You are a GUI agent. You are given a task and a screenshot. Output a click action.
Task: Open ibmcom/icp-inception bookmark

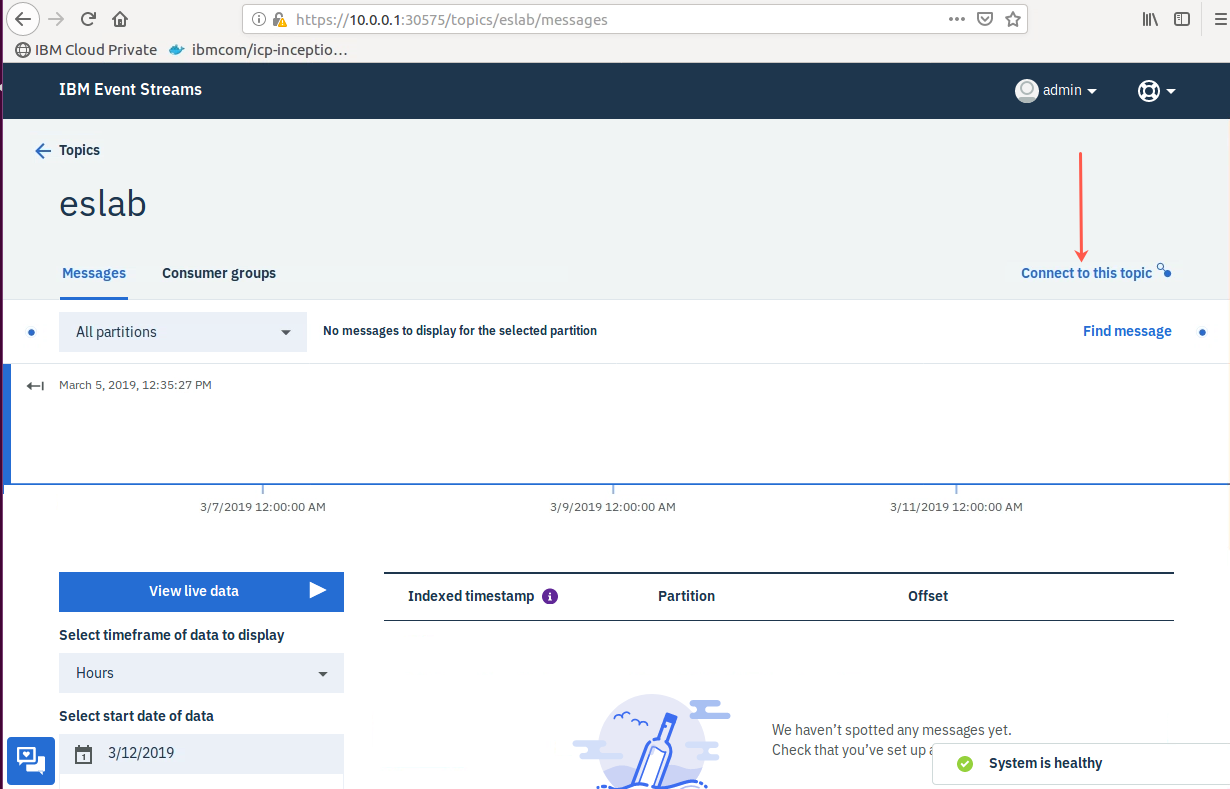pos(258,49)
